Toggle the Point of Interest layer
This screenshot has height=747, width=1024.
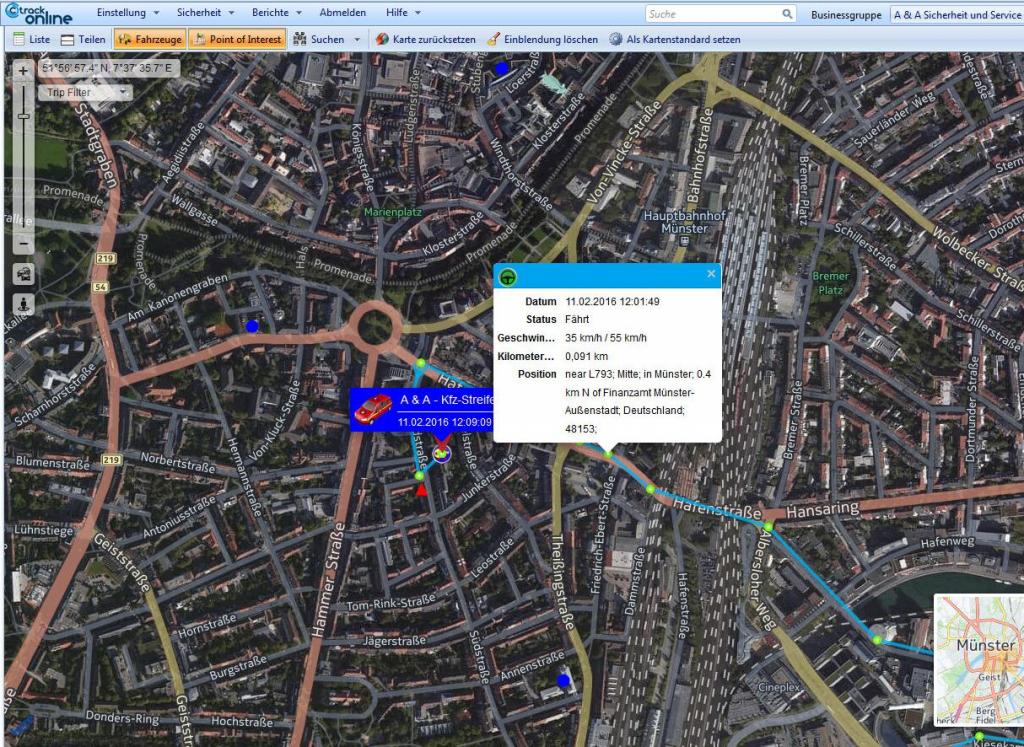pos(237,39)
